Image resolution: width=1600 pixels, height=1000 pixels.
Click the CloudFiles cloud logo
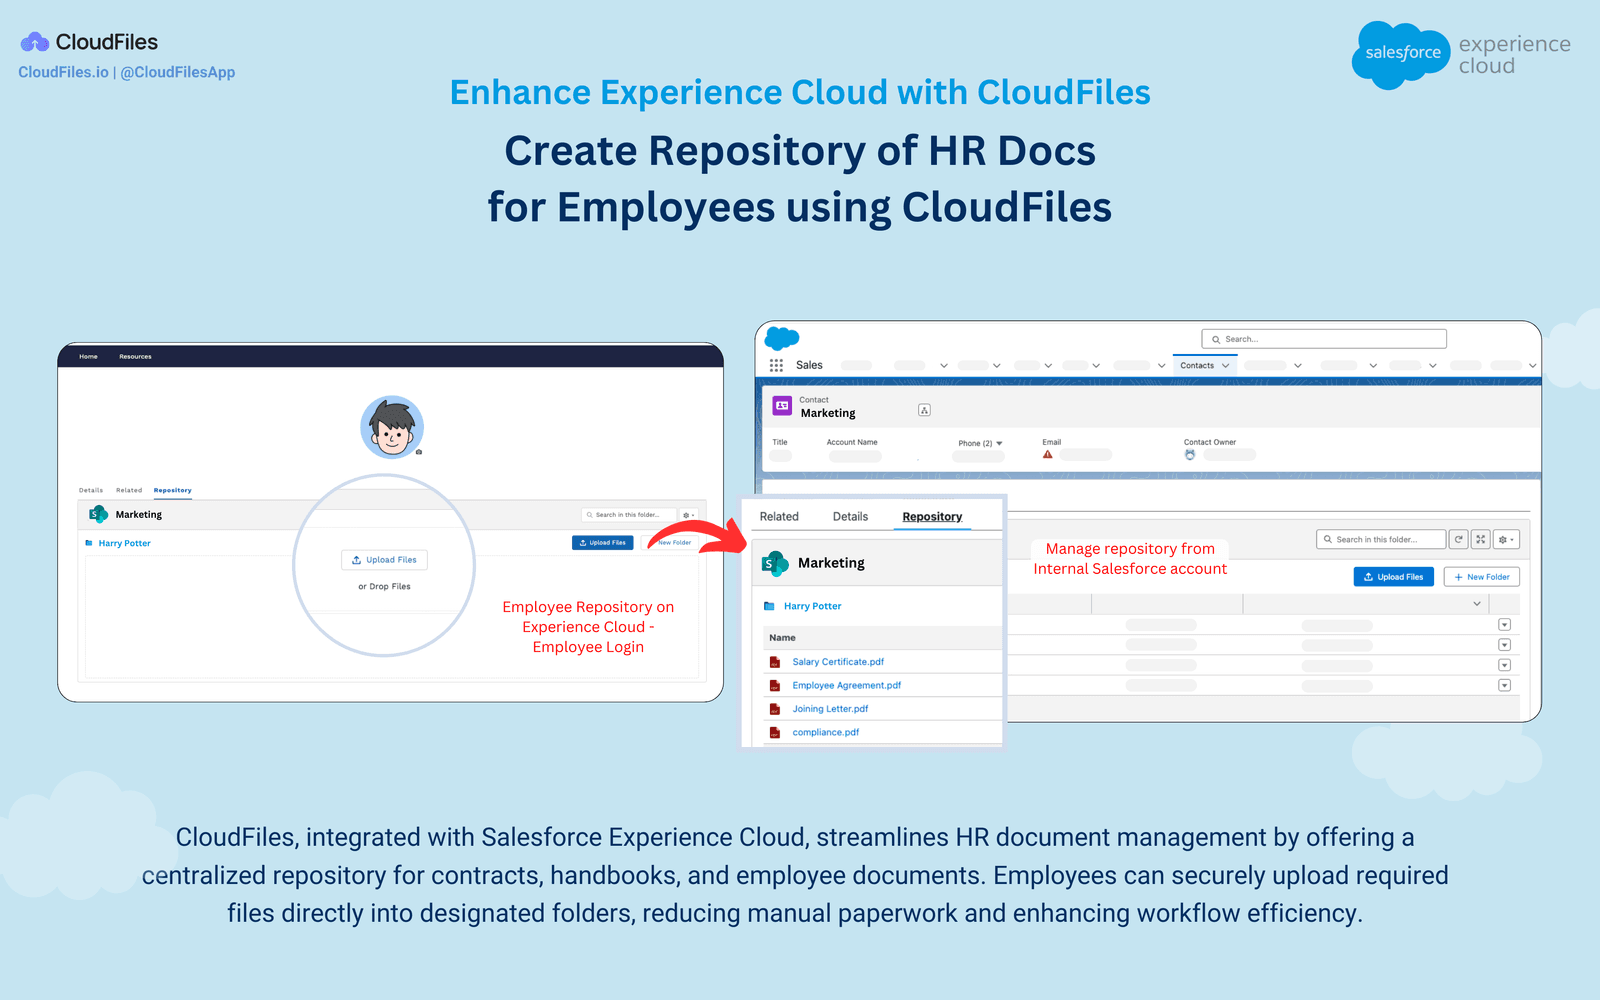click(34, 40)
